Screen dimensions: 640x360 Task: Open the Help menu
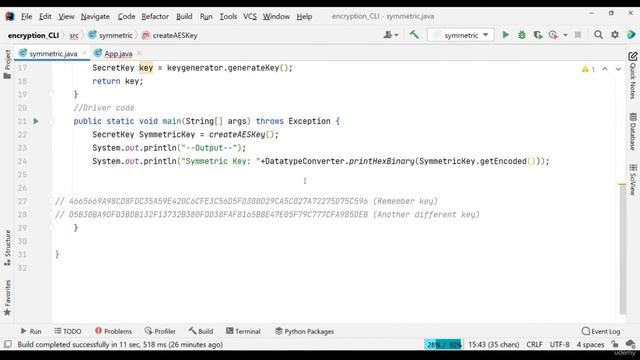pyautogui.click(x=304, y=16)
